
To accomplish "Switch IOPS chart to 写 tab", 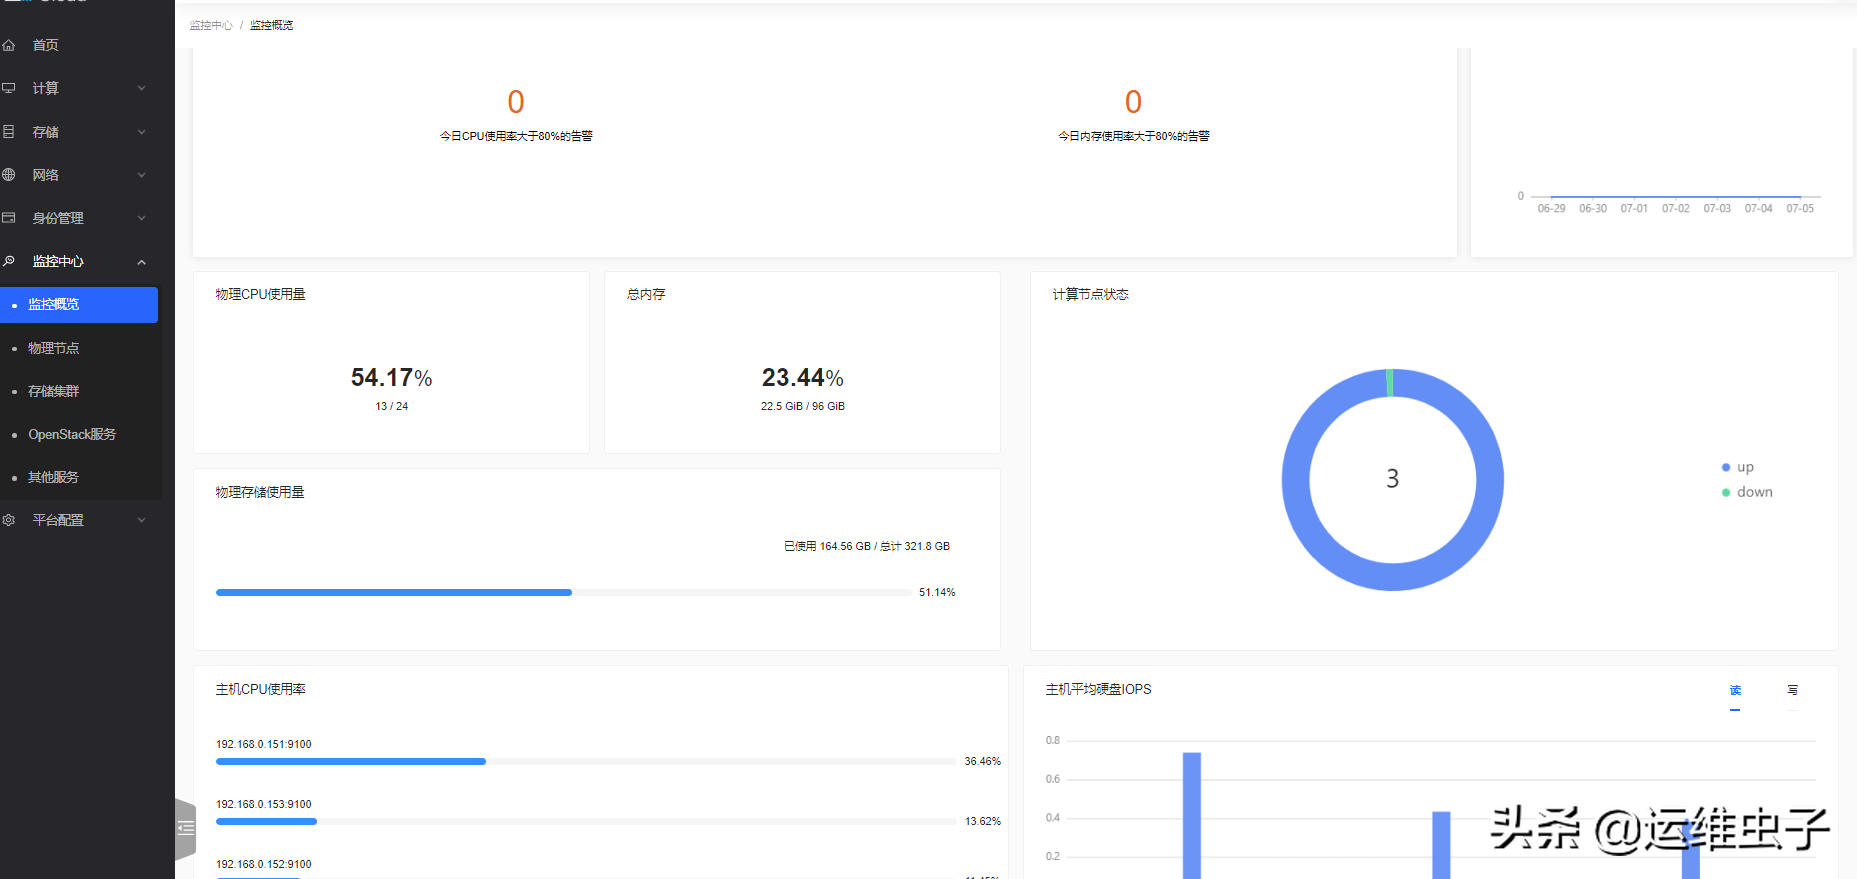I will click(x=1792, y=690).
